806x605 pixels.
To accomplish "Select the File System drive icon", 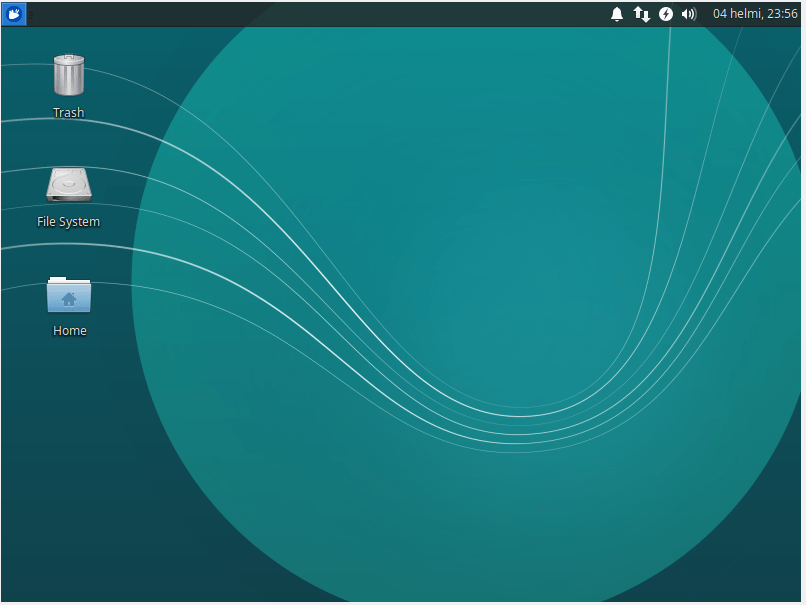I will tap(68, 185).
